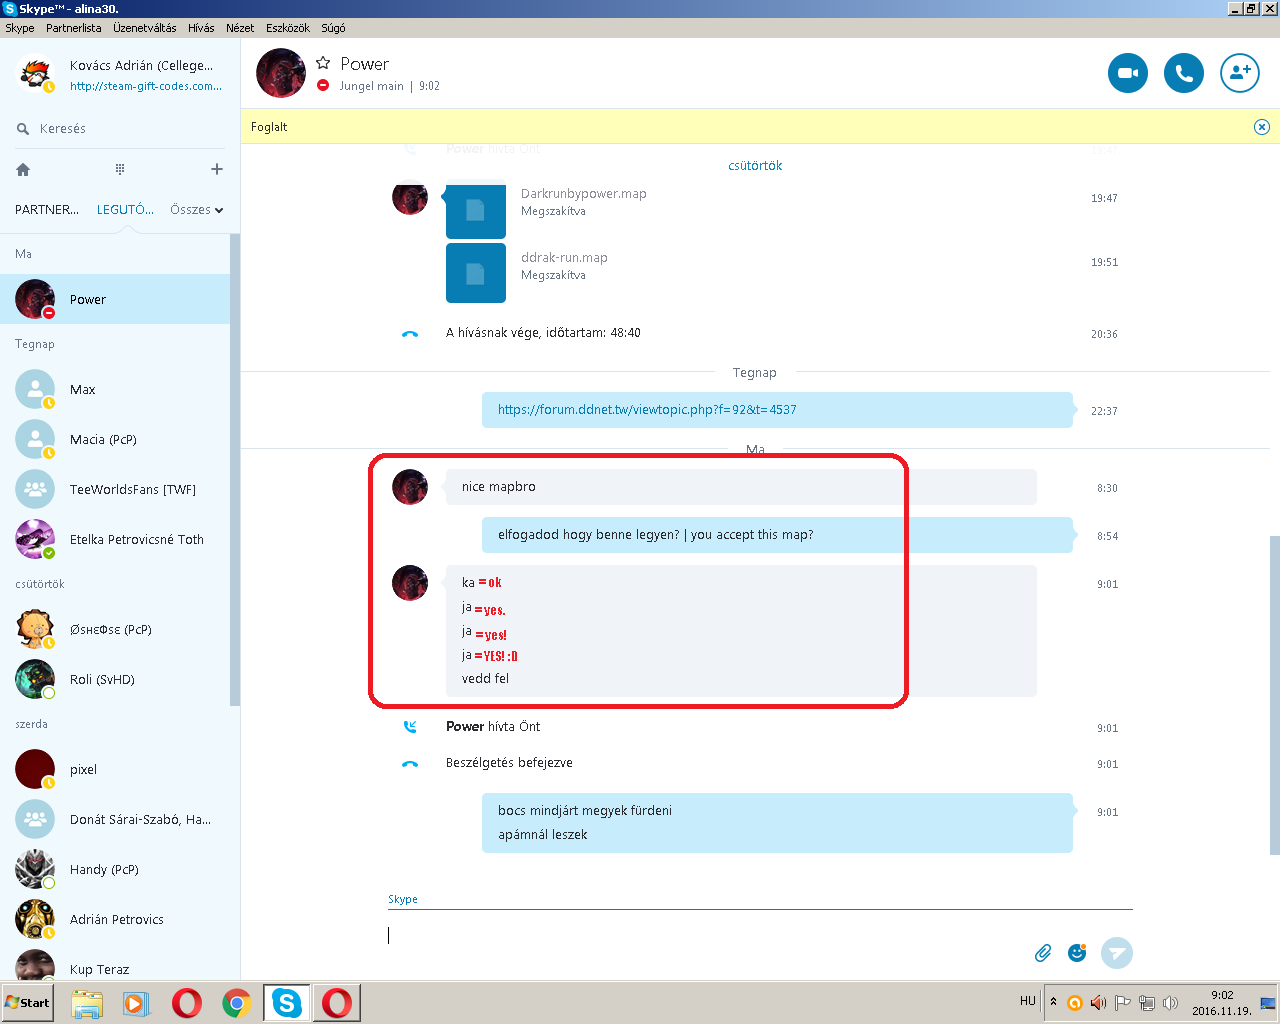This screenshot has width=1280, height=1024.
Task: Toggle favorite star next to Power
Action: tap(323, 63)
